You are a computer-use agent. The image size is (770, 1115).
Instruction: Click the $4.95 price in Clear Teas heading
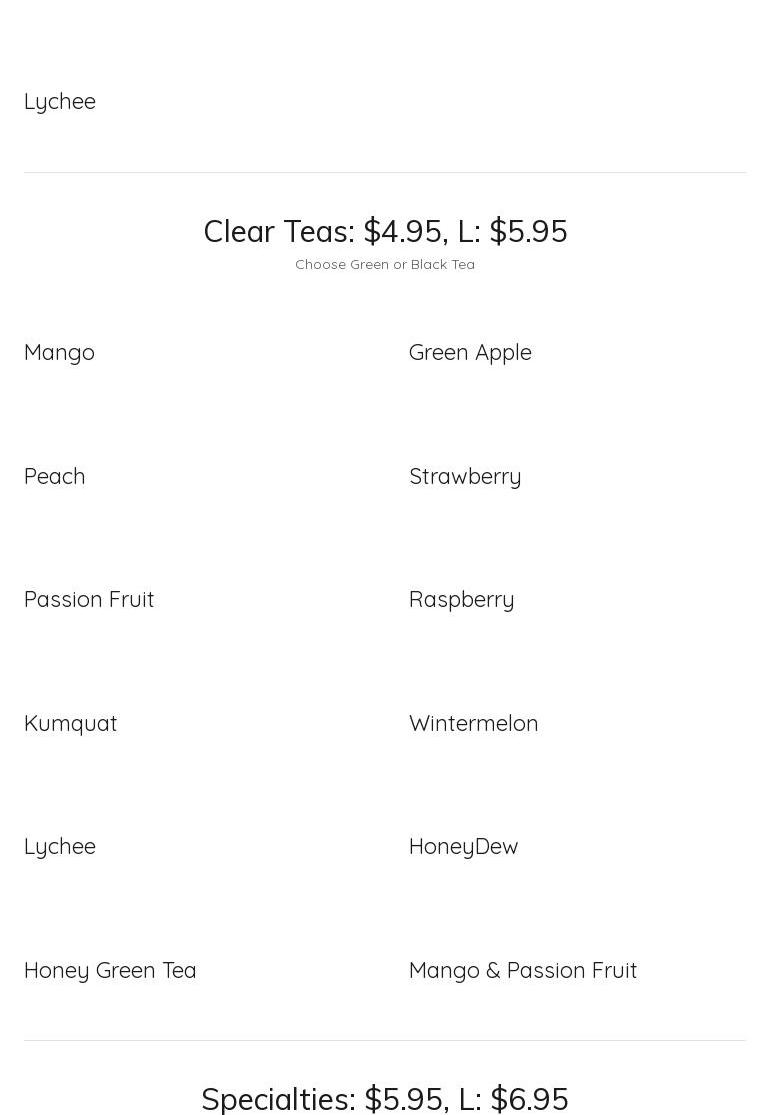tap(402, 231)
